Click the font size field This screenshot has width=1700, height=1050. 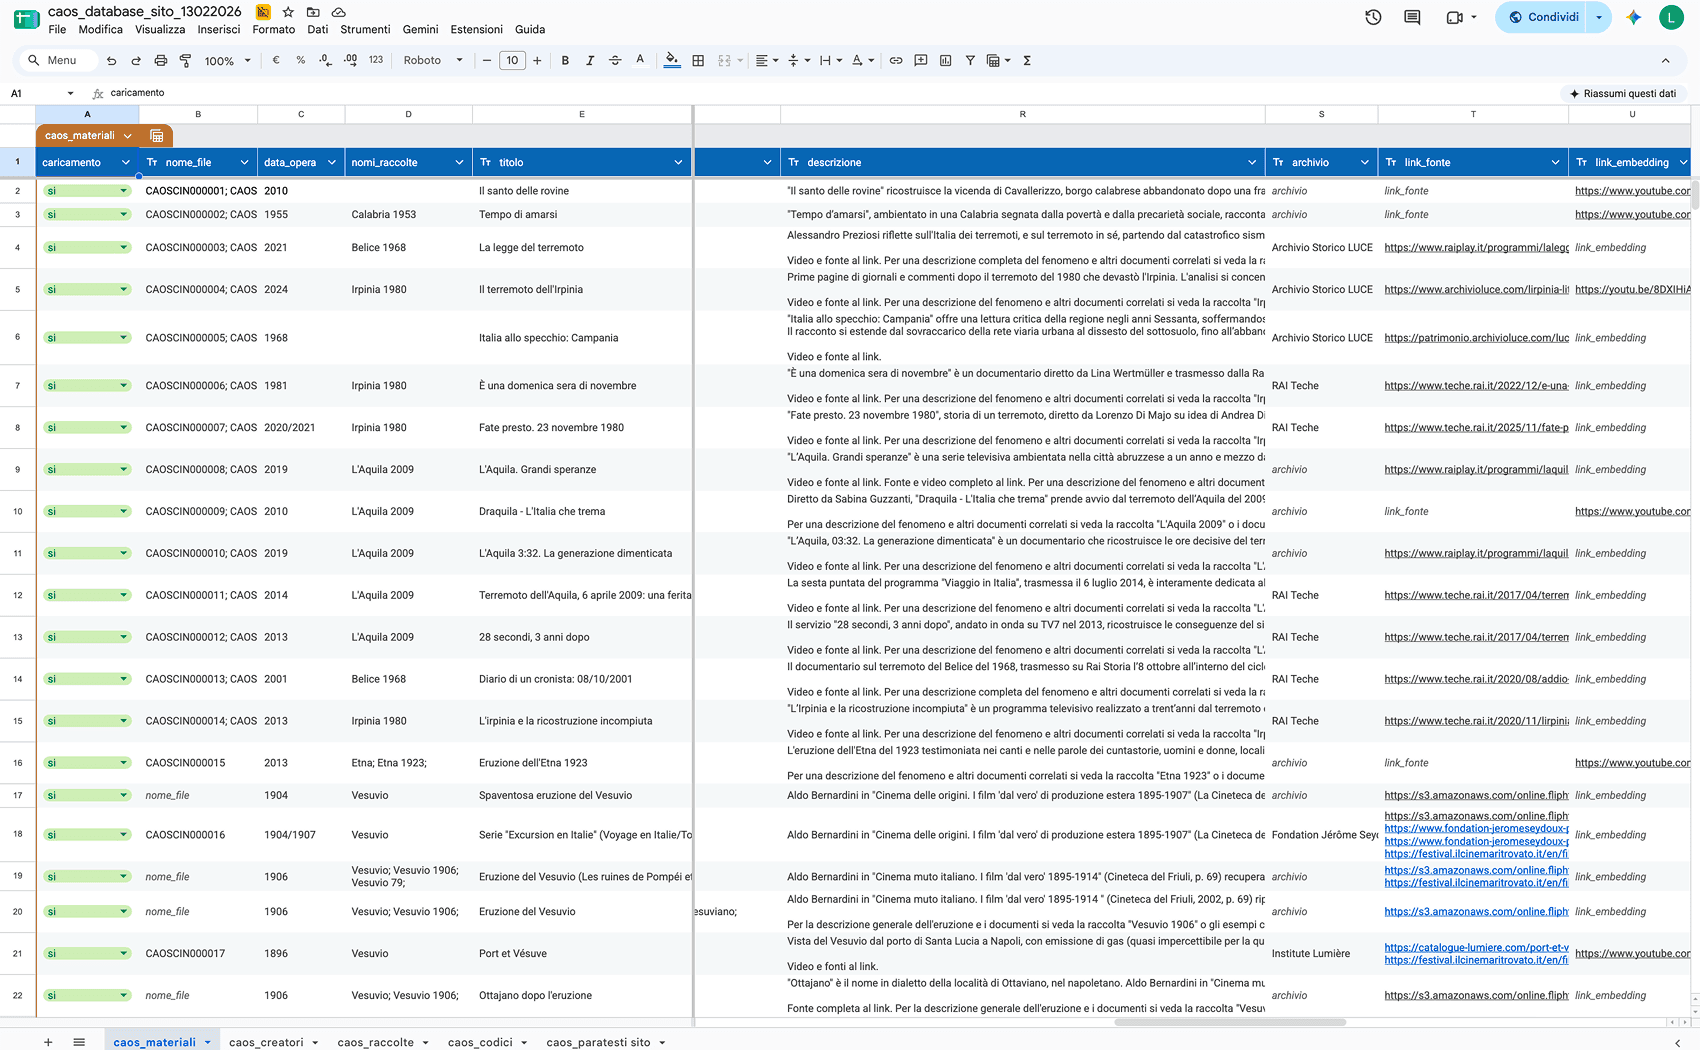(512, 61)
